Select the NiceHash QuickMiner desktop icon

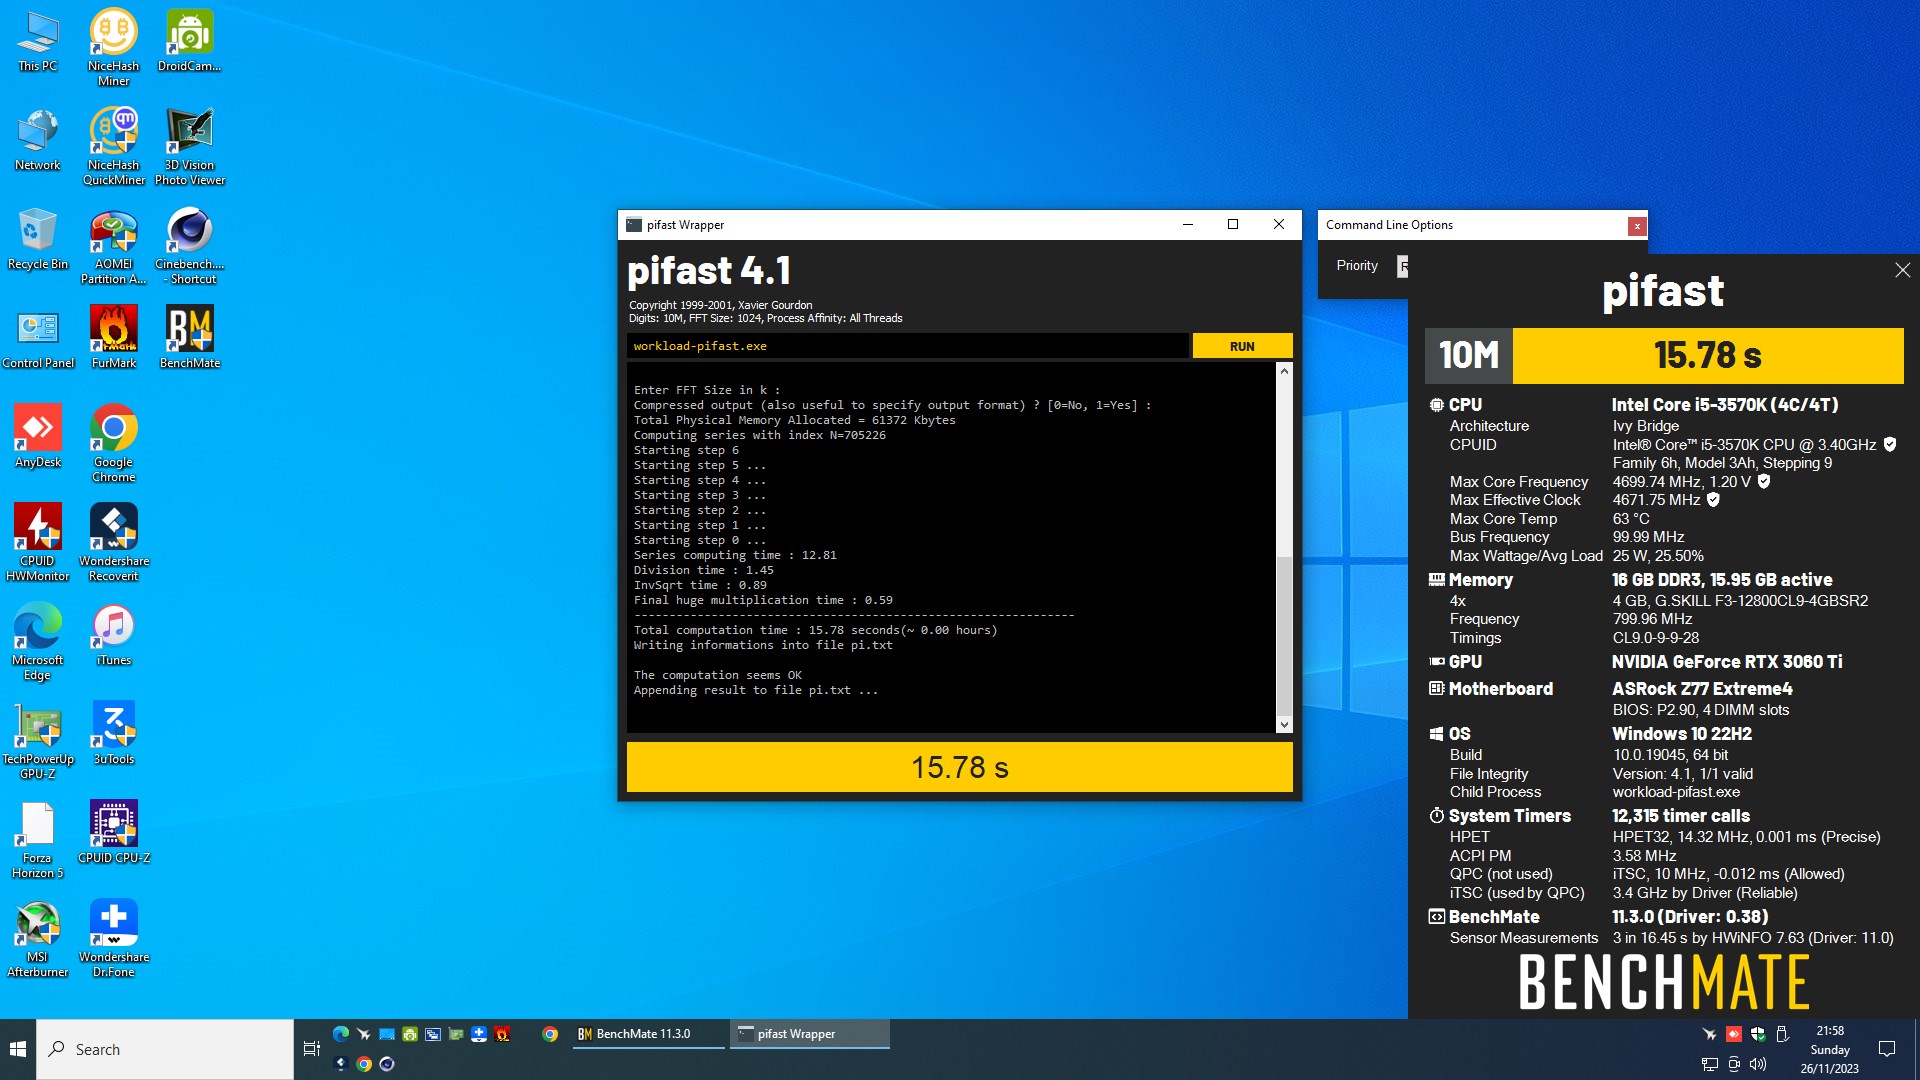click(114, 147)
